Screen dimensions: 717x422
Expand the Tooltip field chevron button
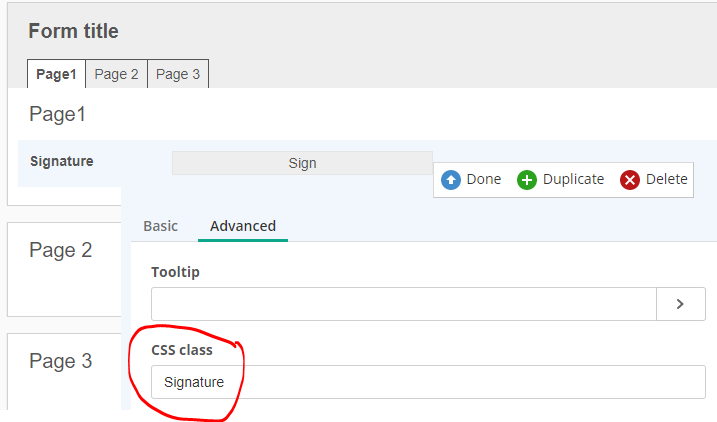coord(680,304)
